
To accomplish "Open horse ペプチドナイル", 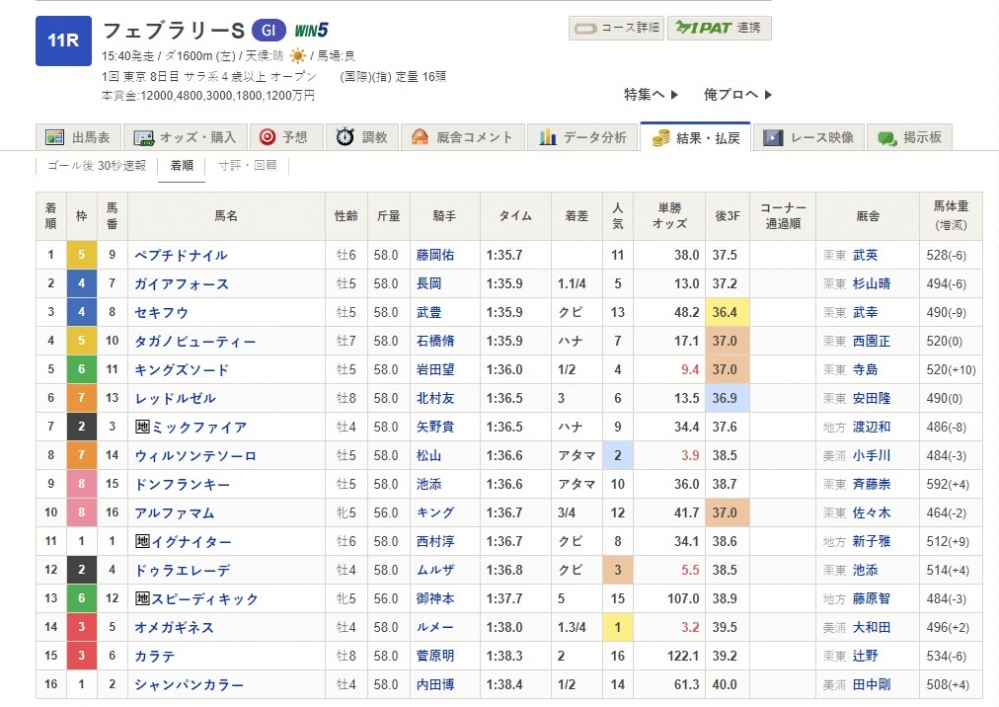I will pyautogui.click(x=181, y=255).
